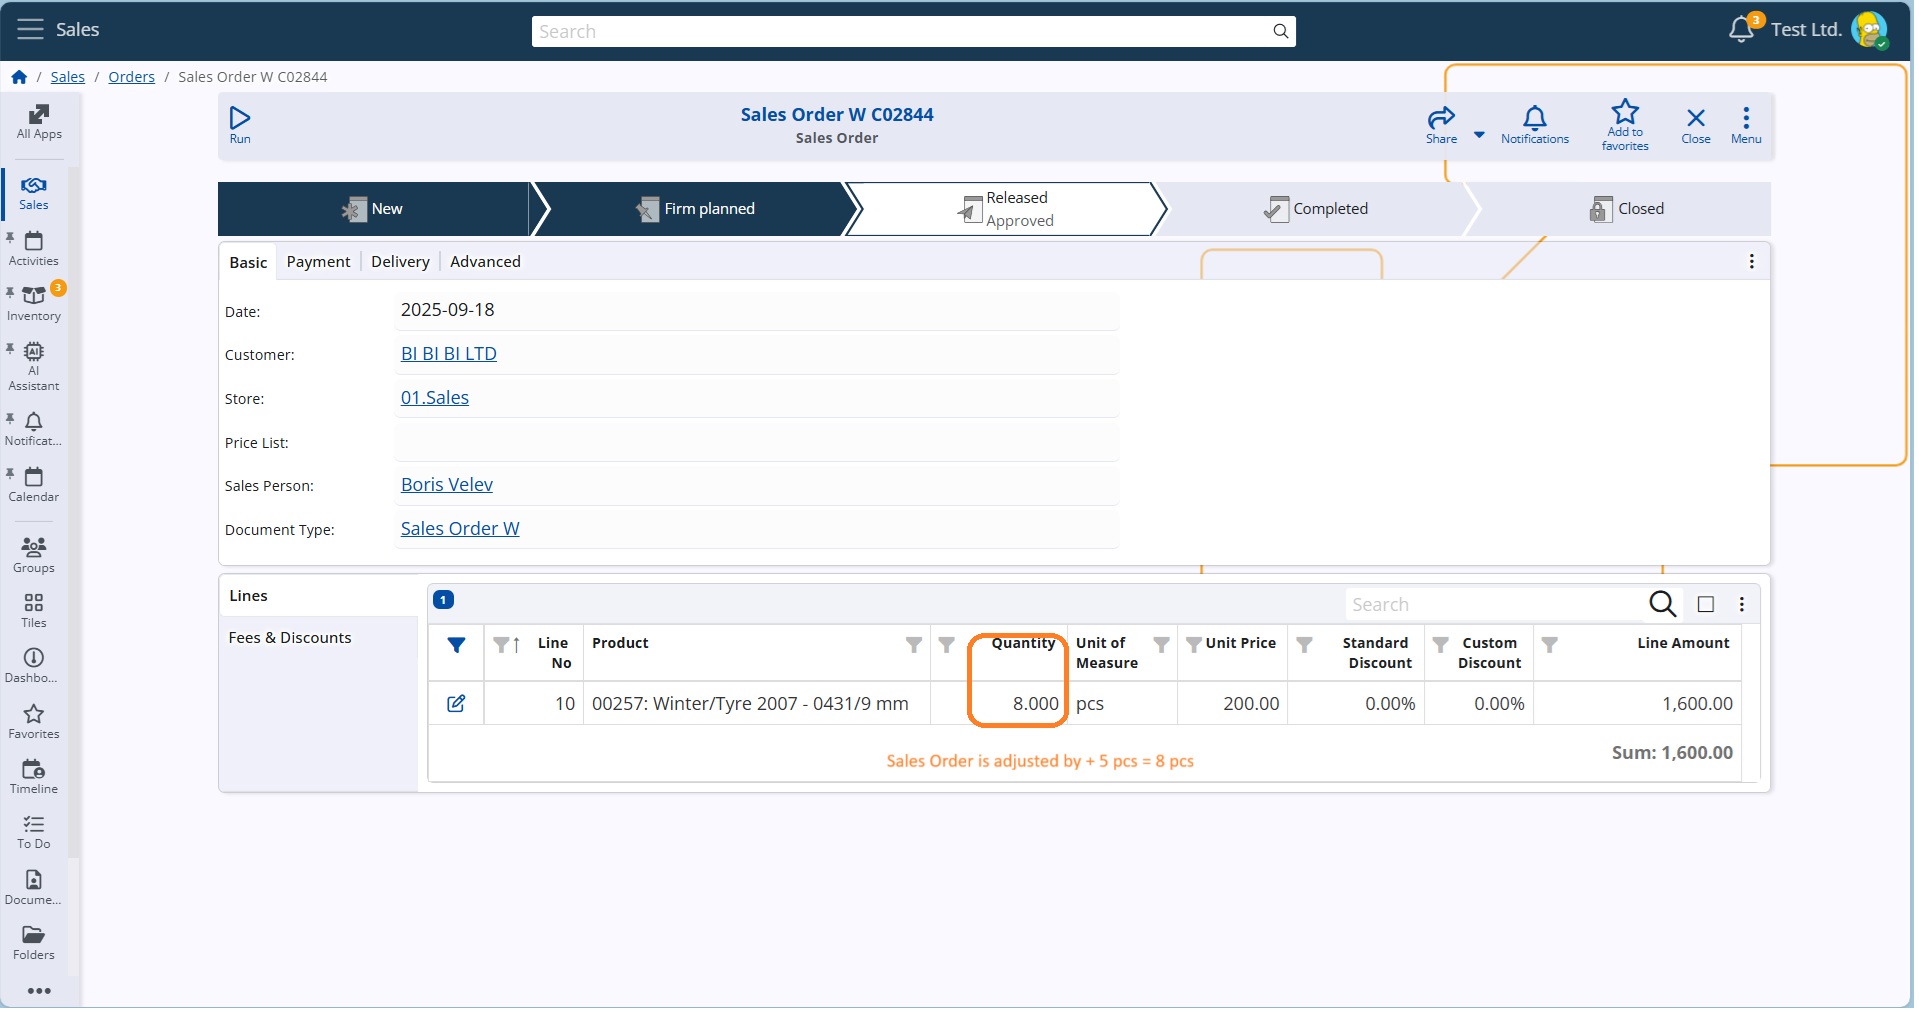Viewport: 1919px width, 1012px height.
Task: Open Folders in the sidebar
Action: point(34,943)
